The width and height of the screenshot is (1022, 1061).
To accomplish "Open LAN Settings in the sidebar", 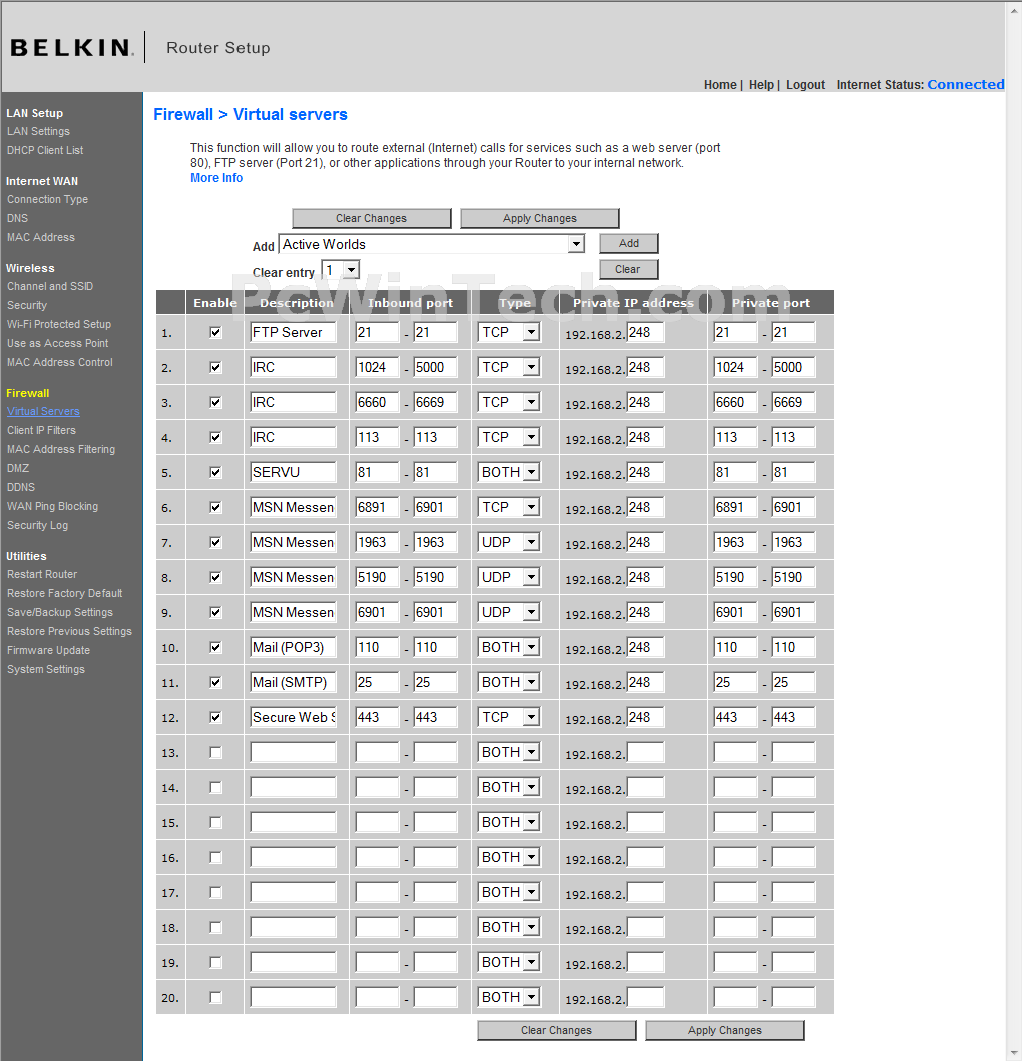I will click(39, 131).
